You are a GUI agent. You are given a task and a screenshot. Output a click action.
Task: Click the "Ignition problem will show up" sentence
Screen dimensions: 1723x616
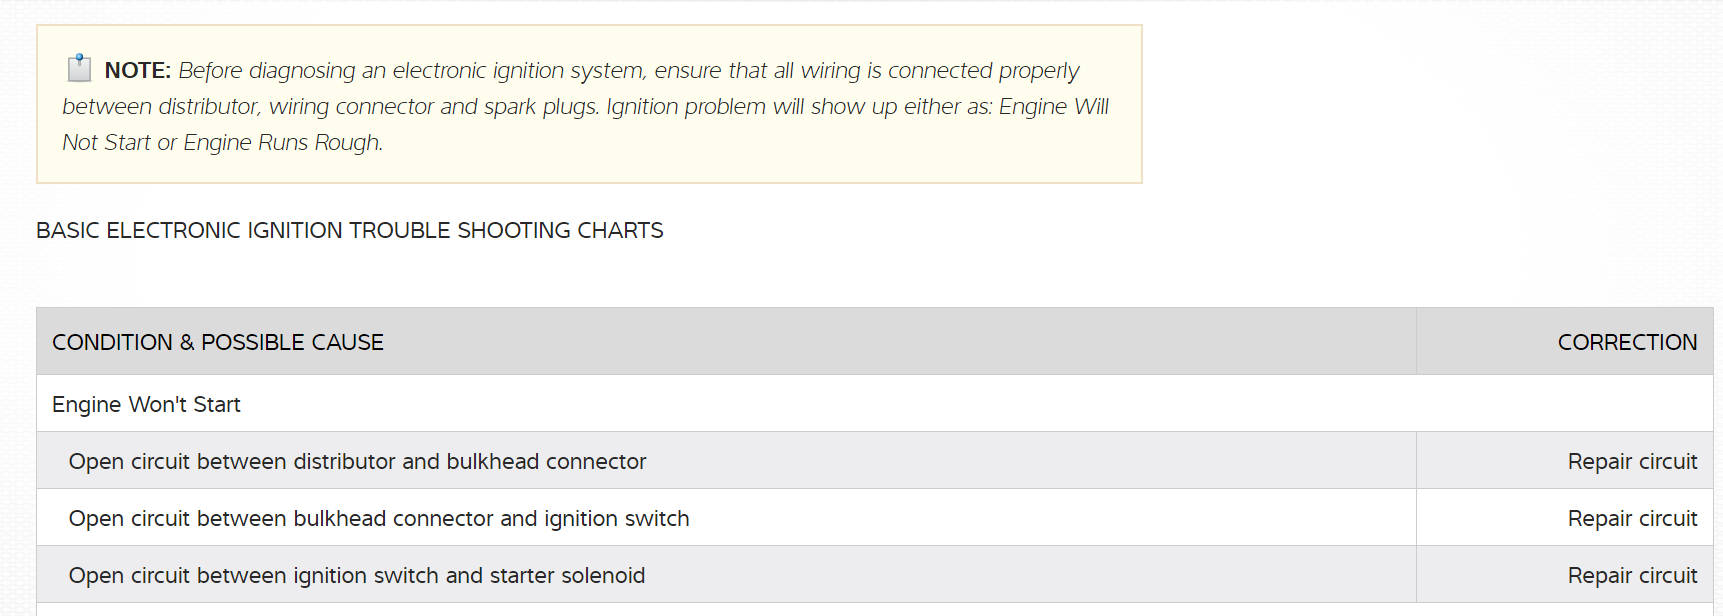click(x=750, y=107)
